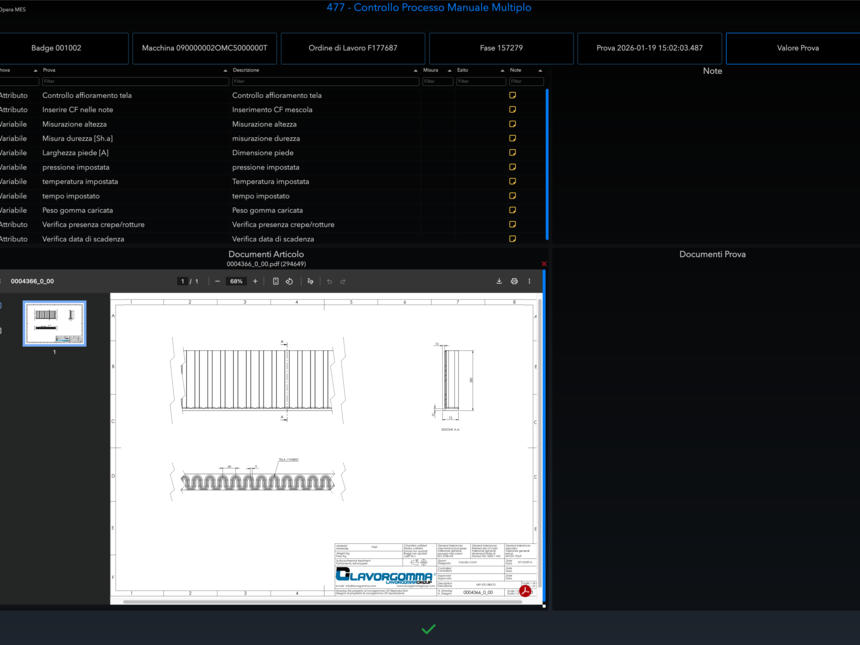Viewport: 860px width, 645px height.
Task: Open the note icon for Misura durezza row
Action: [513, 139]
